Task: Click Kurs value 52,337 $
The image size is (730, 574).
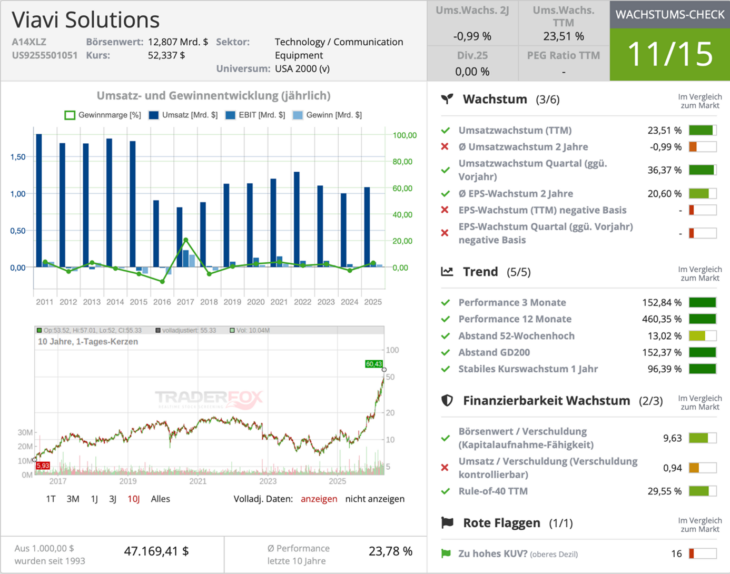Action: (x=166, y=55)
